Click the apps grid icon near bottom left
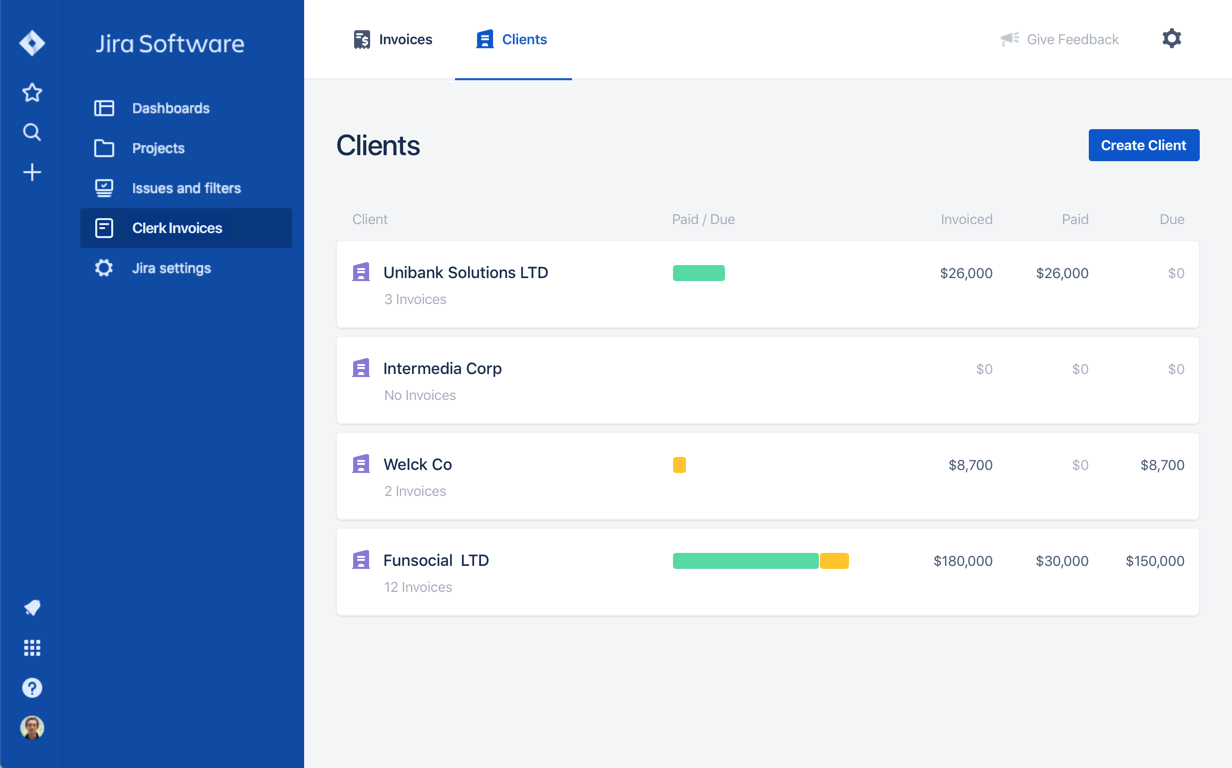Screen dimensions: 1232x768 pyautogui.click(x=32, y=648)
